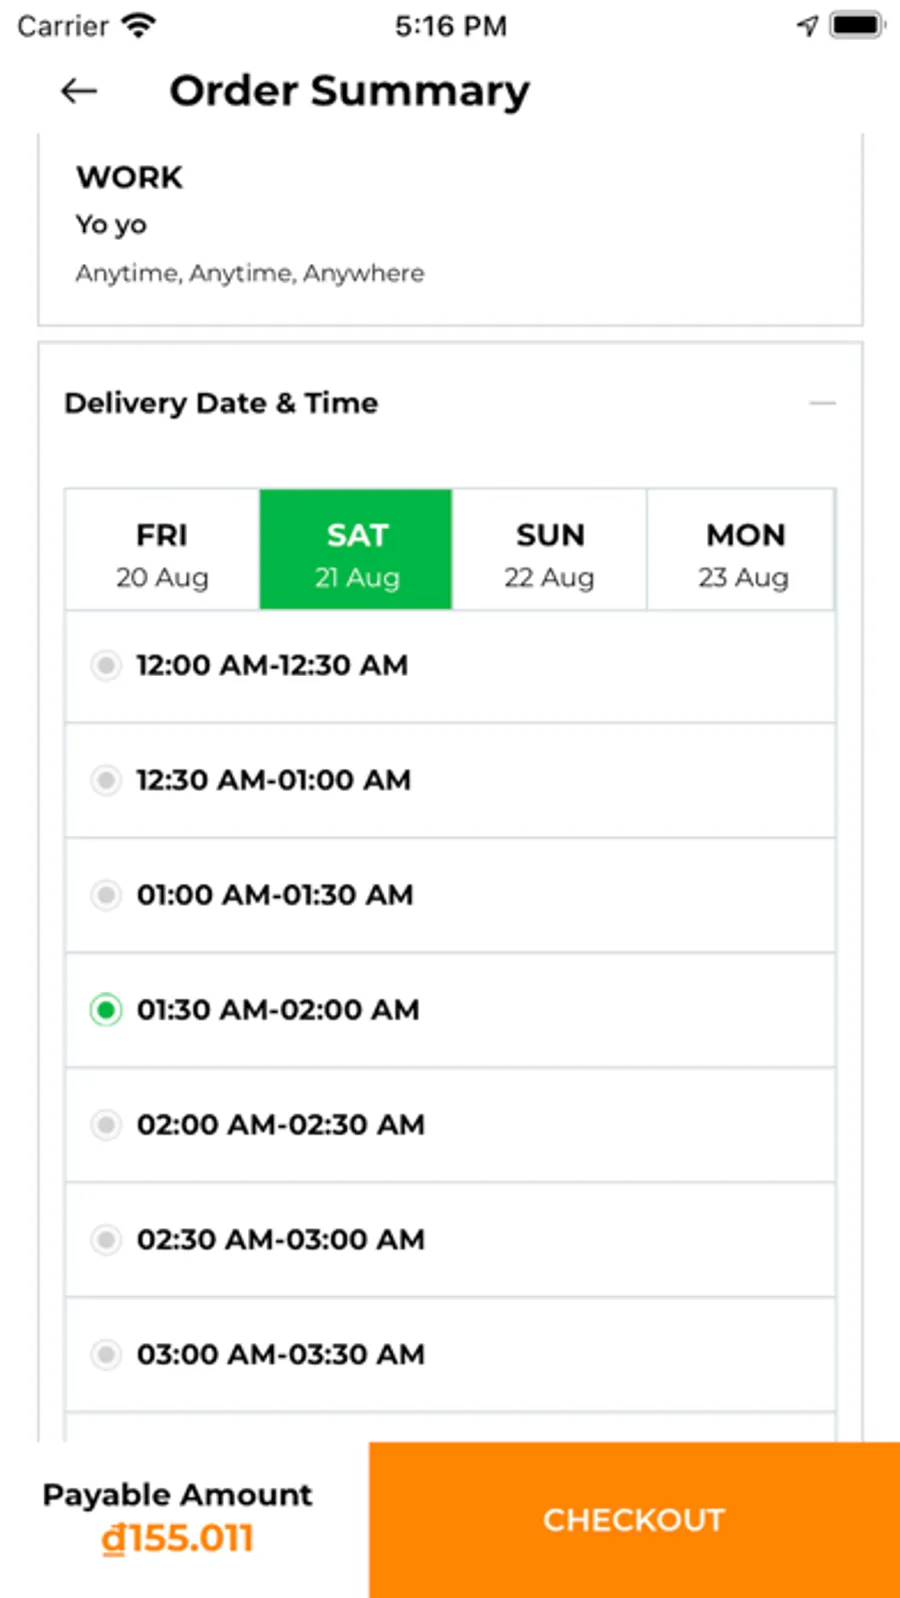Select the SAT 21 Aug tab
The width and height of the screenshot is (900, 1598).
tap(356, 551)
